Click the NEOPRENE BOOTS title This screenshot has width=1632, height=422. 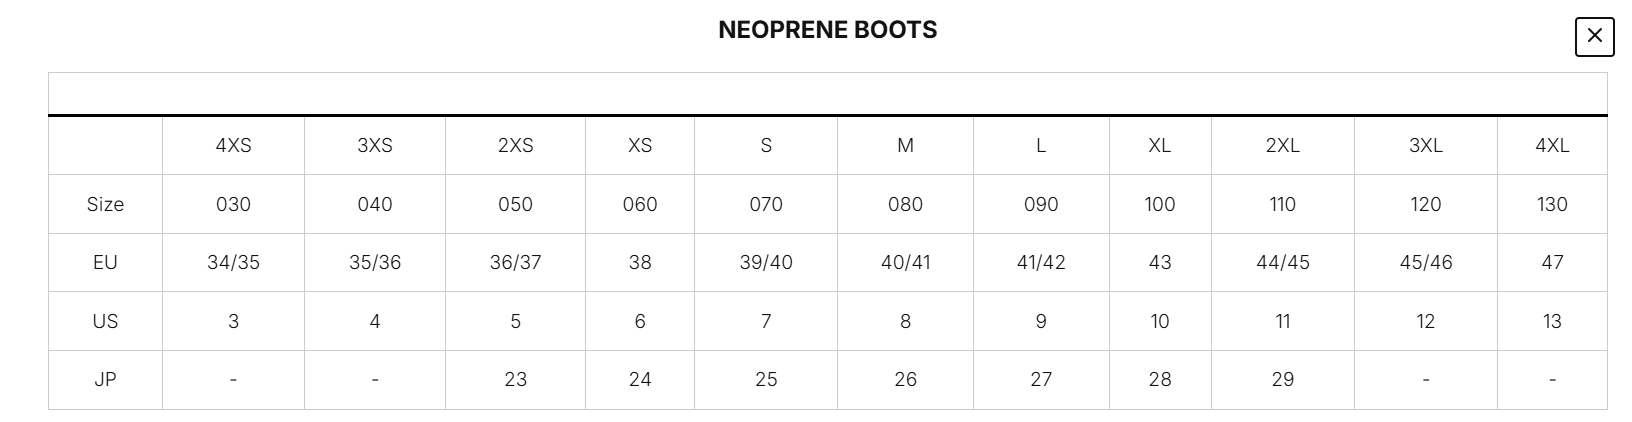click(828, 30)
